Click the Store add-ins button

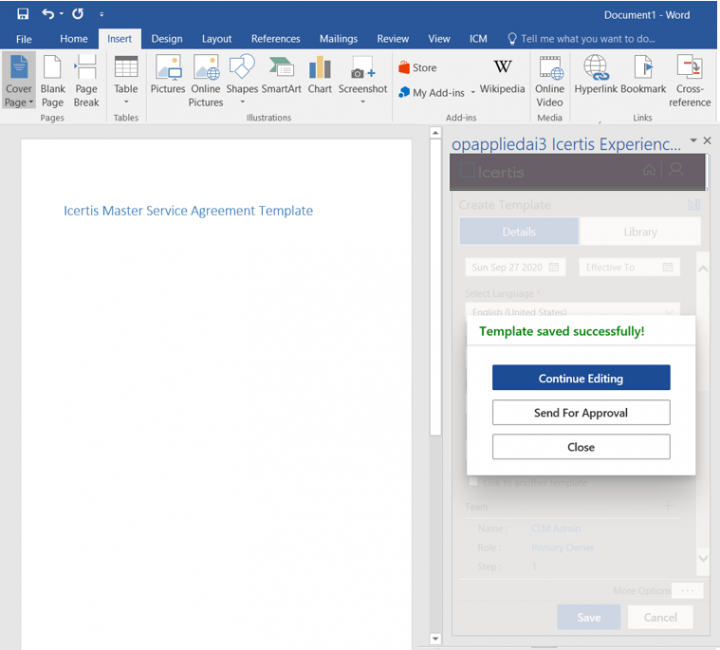pyautogui.click(x=418, y=68)
